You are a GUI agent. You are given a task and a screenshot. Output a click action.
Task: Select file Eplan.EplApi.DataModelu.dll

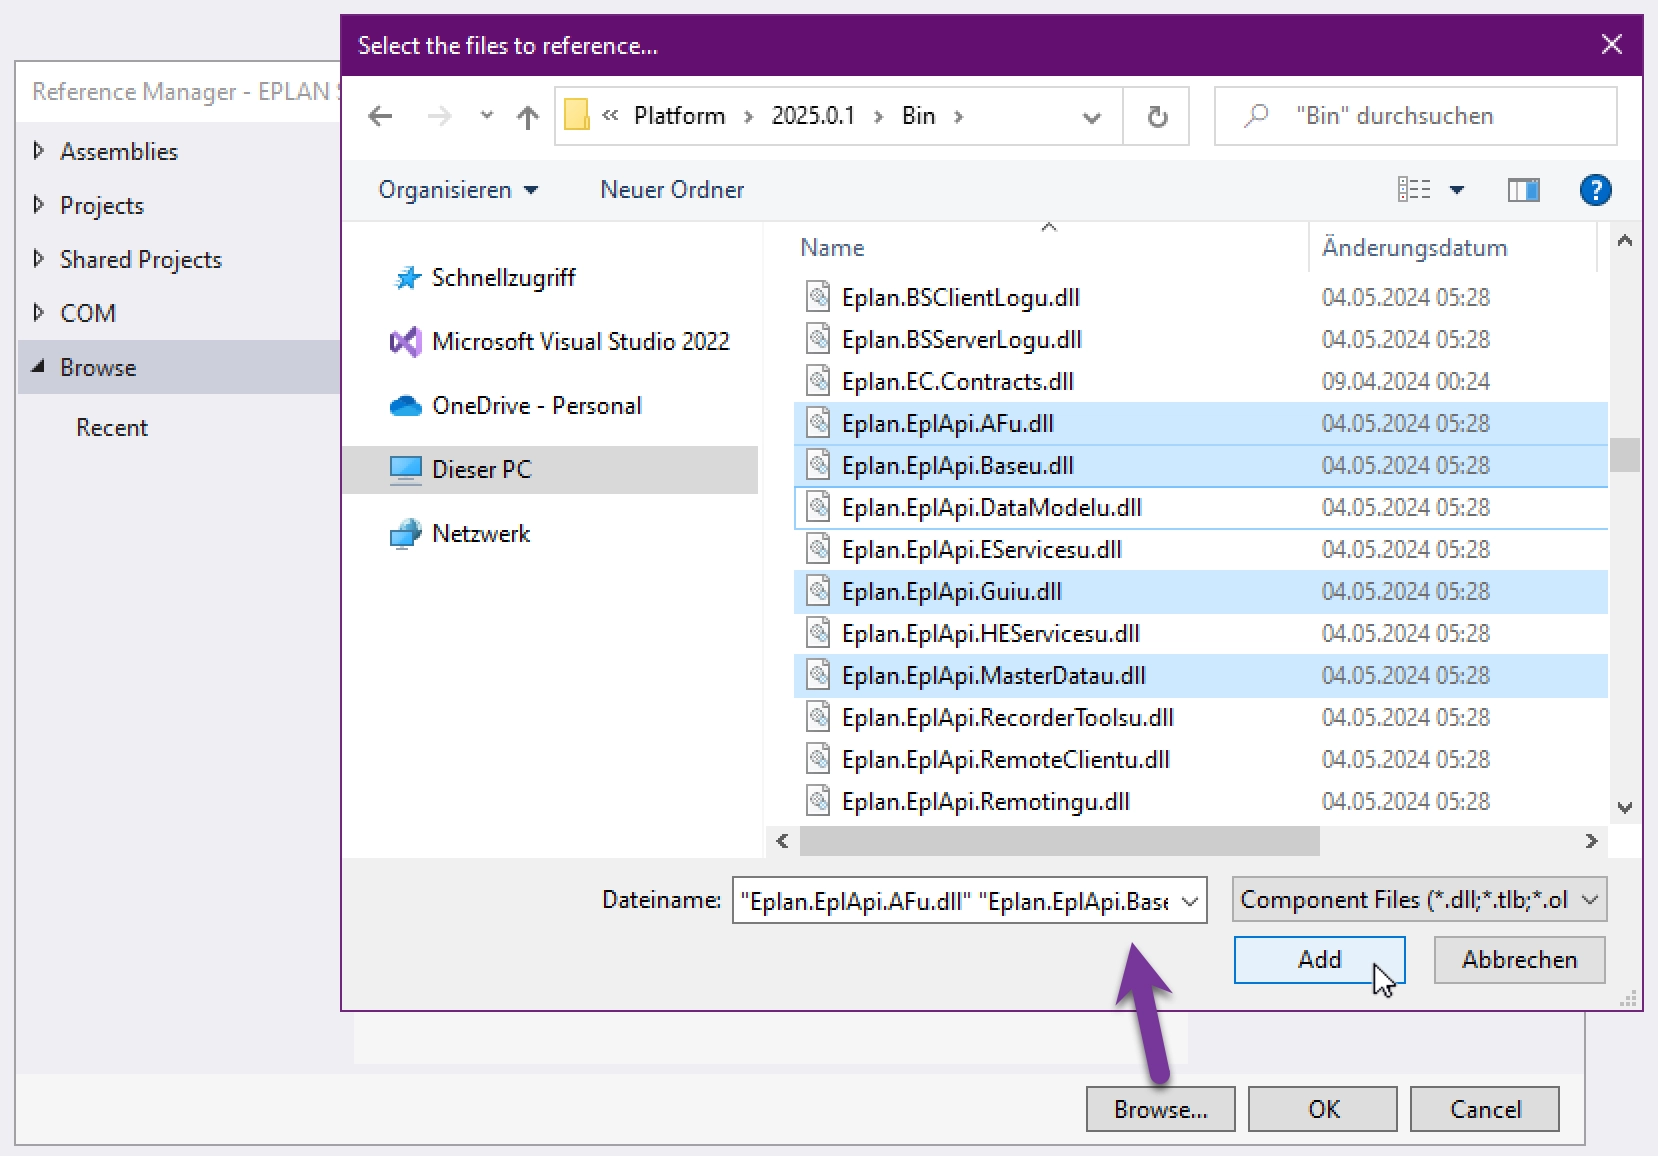1200,507
